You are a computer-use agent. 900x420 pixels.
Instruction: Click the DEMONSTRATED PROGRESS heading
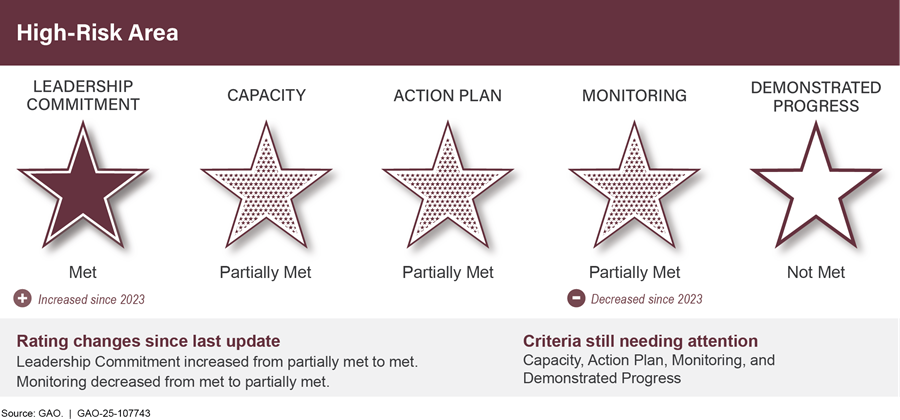(x=816, y=95)
